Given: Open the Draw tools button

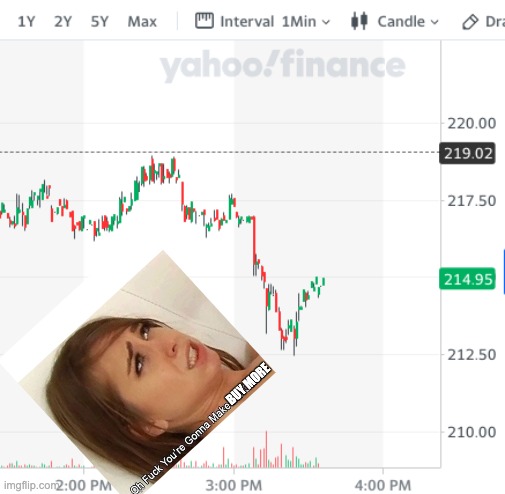Looking at the screenshot, I should [x=483, y=22].
